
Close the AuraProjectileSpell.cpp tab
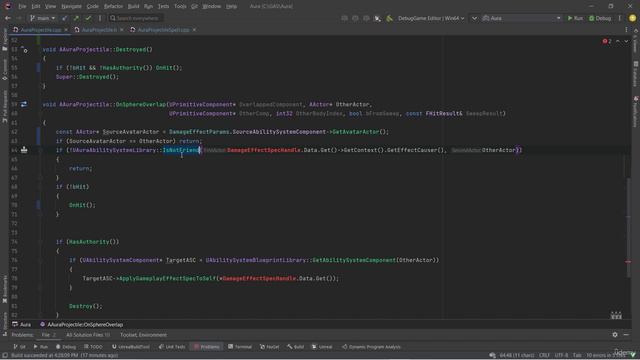click(194, 30)
